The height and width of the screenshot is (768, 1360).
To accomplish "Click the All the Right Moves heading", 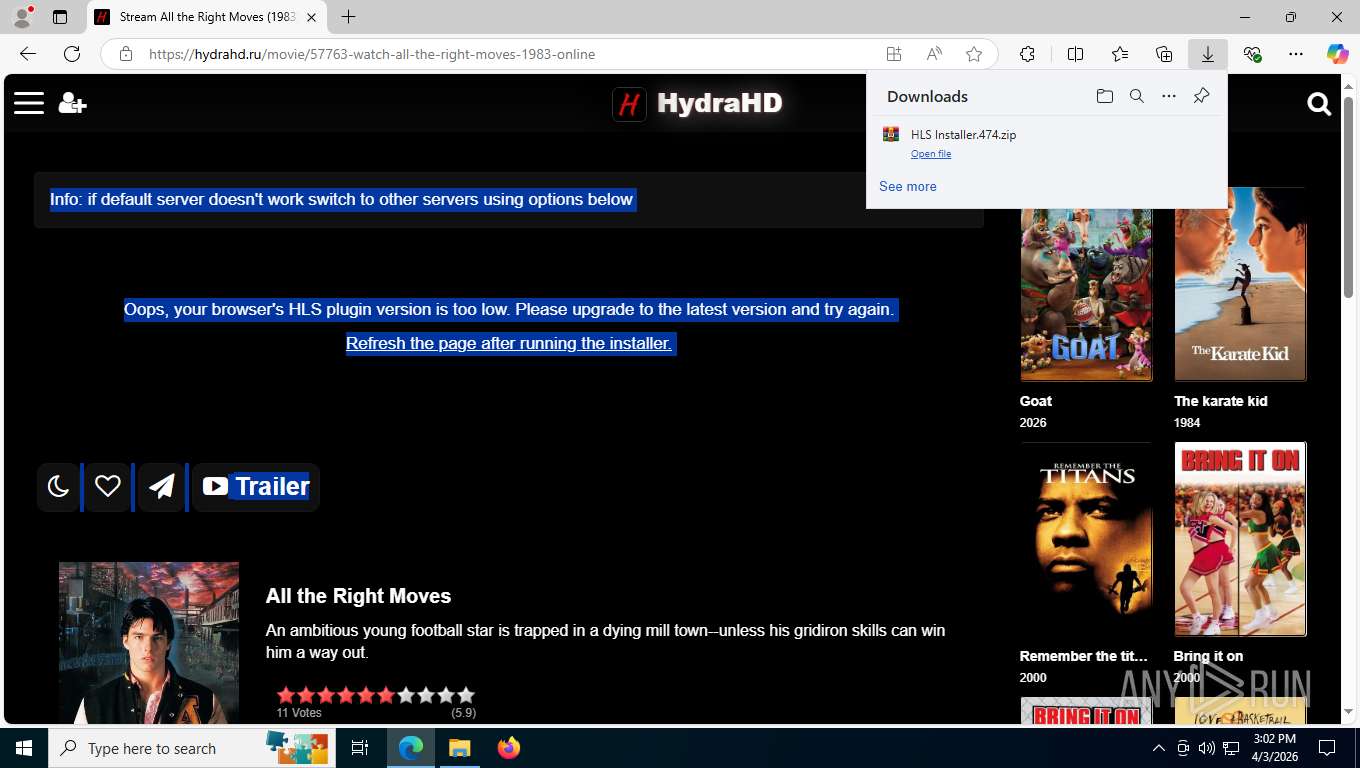I will 358,596.
